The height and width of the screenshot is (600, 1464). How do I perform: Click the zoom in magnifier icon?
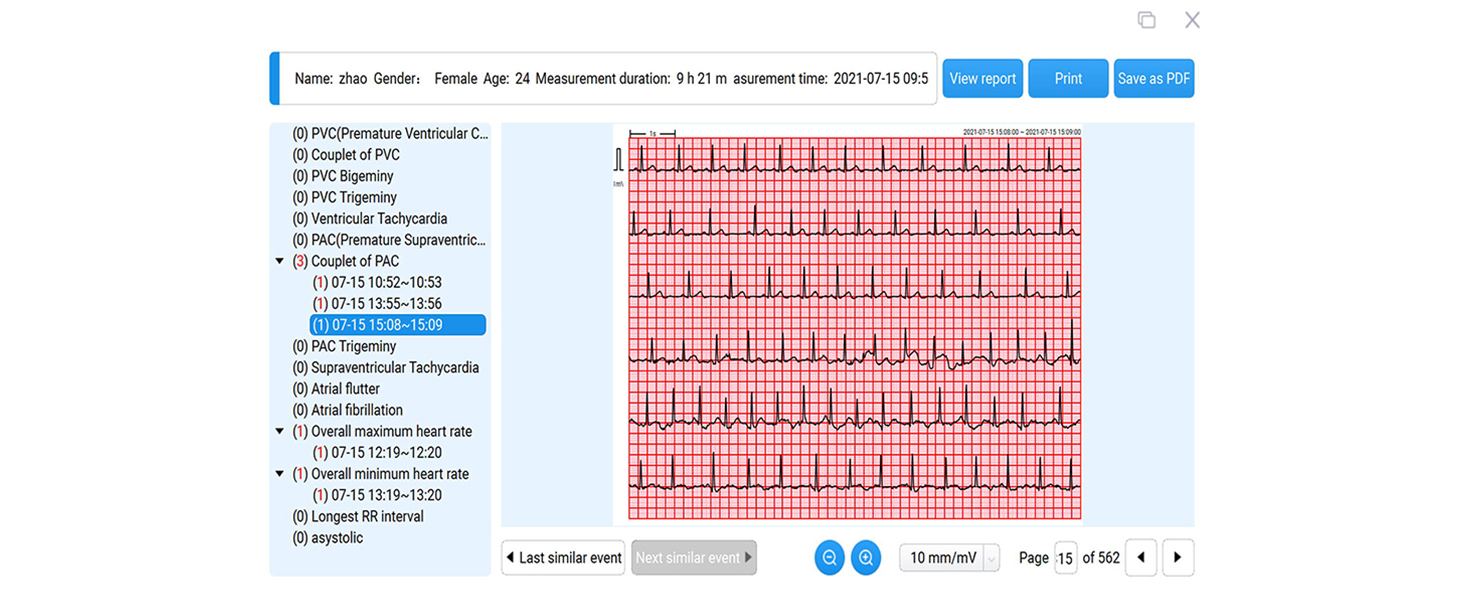866,558
